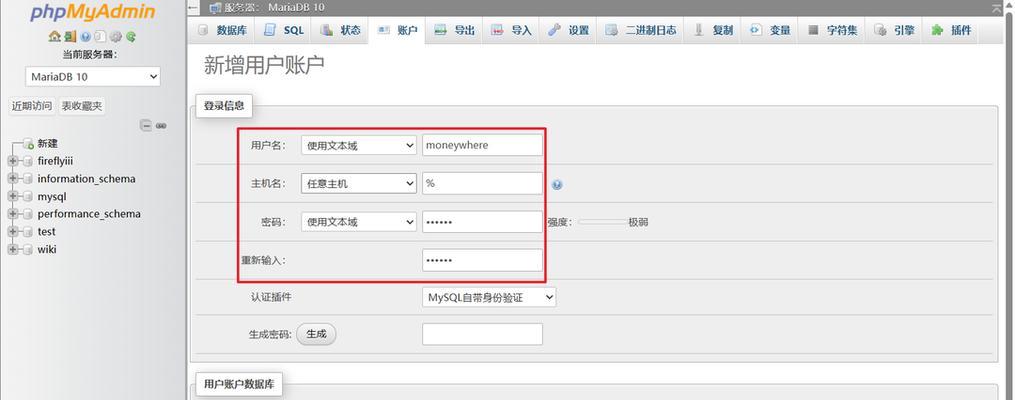Click the phpMyAdmin home icon
1015x400 pixels.
[x=54, y=36]
